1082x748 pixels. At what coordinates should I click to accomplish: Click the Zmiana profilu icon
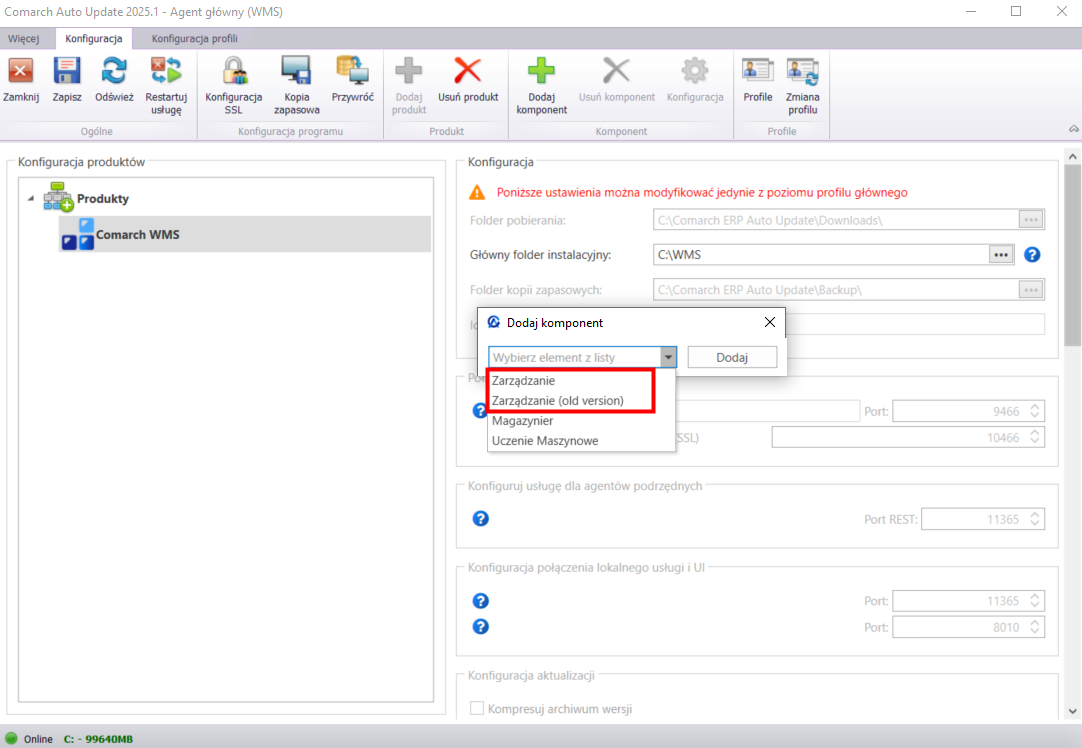pos(803,71)
